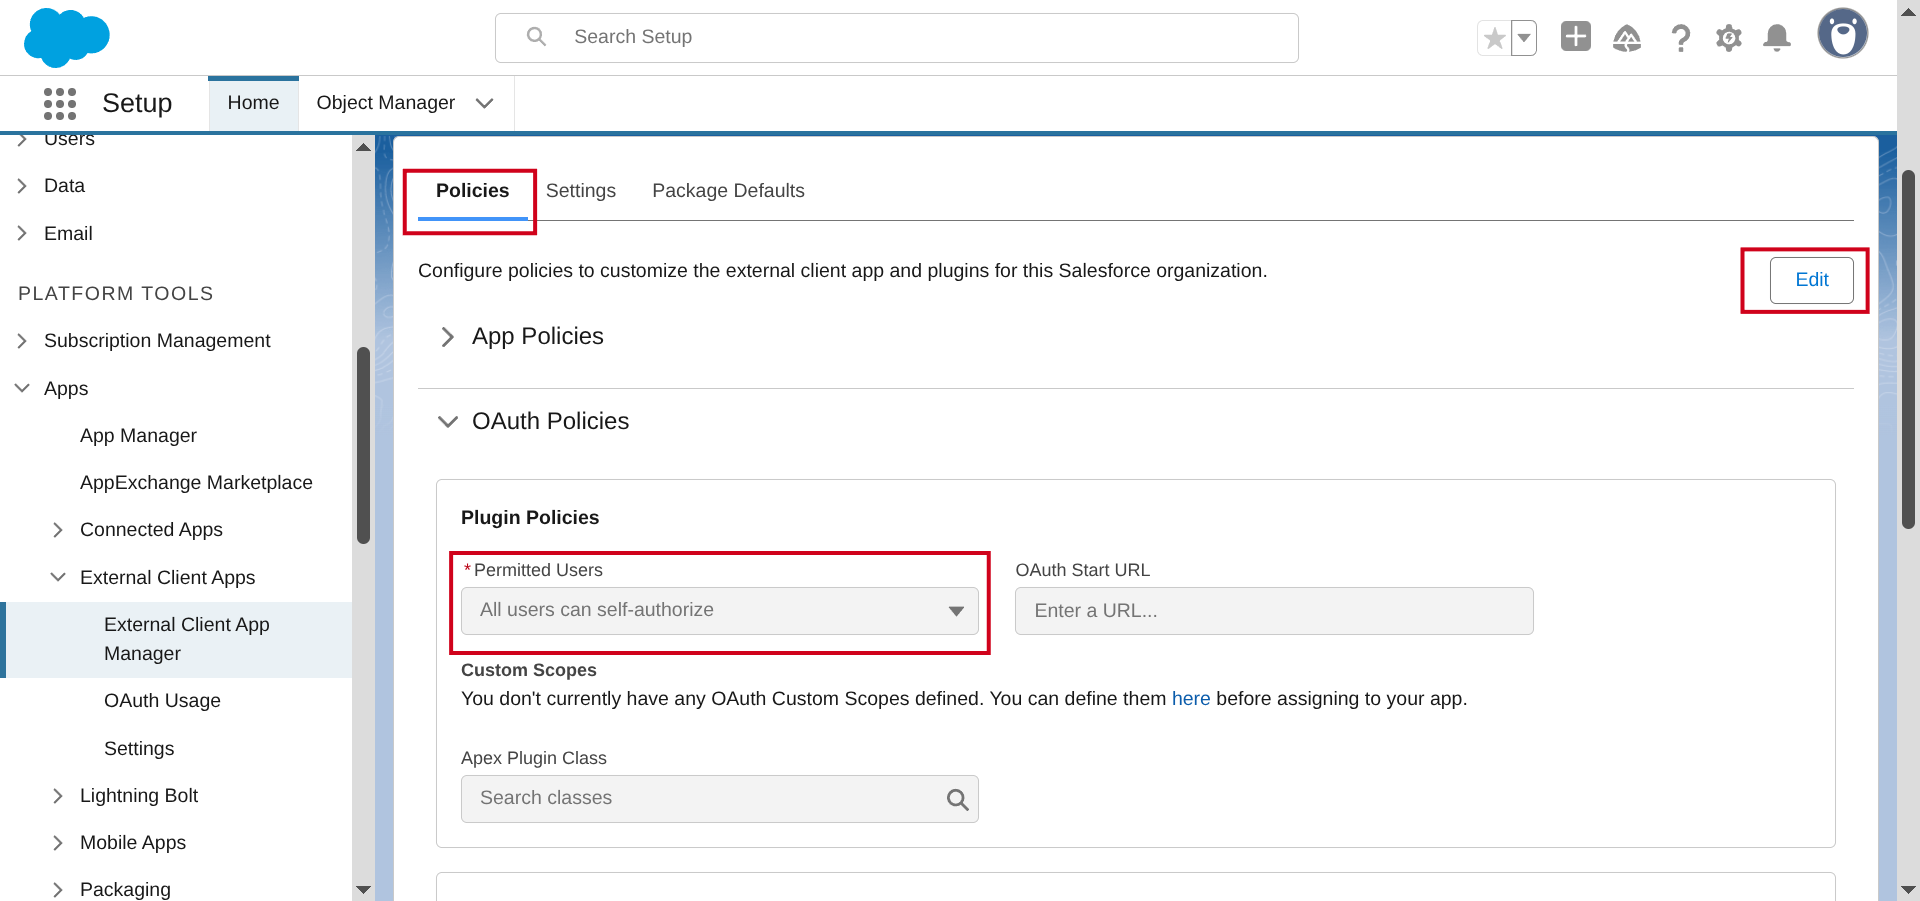This screenshot has width=1920, height=901.
Task: Open the global actions plus icon
Action: click(x=1576, y=37)
